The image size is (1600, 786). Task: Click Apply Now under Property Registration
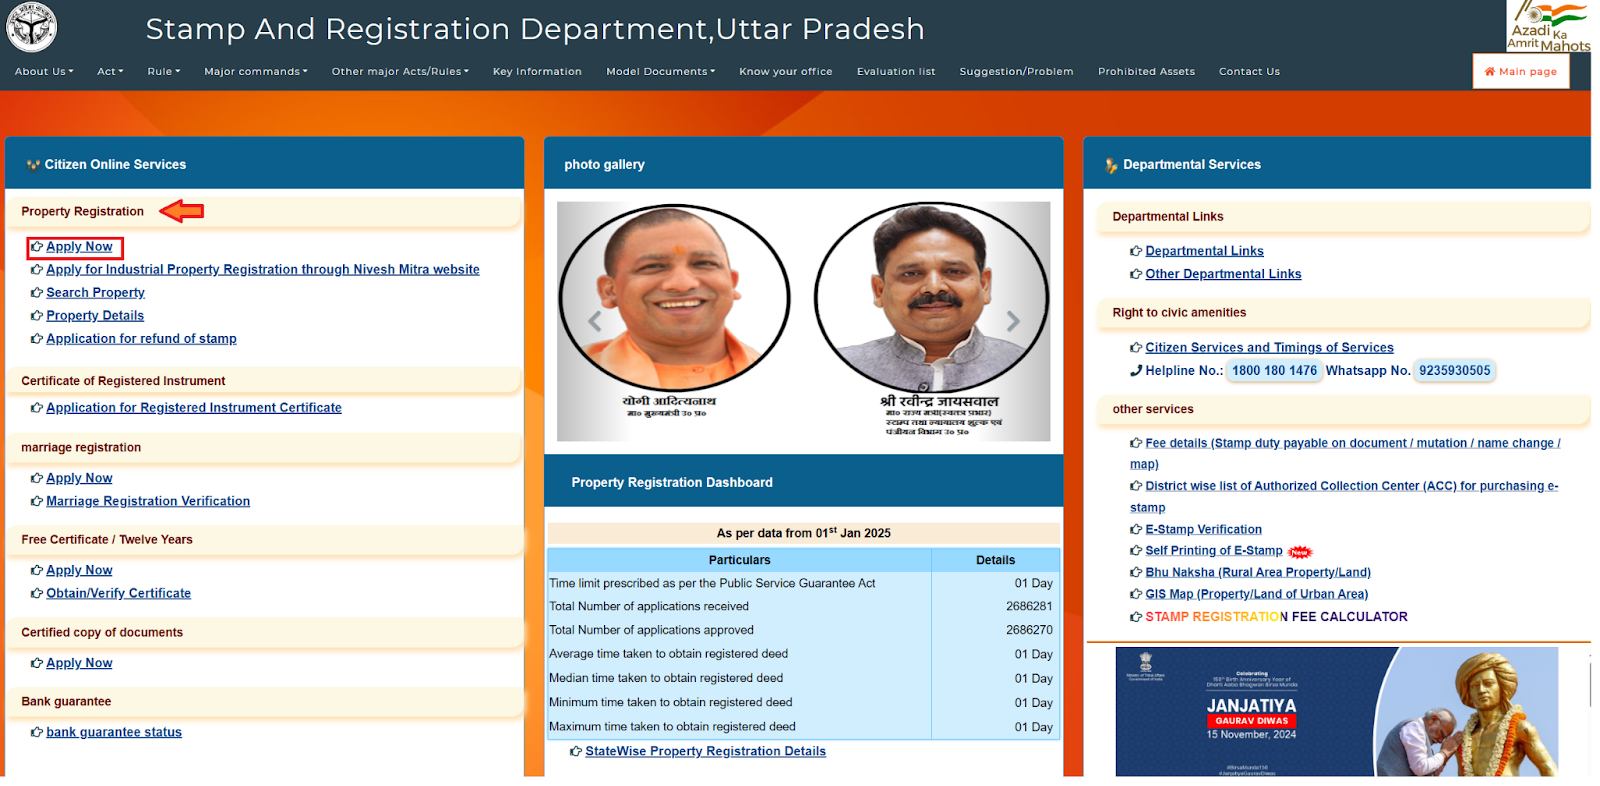pos(79,247)
